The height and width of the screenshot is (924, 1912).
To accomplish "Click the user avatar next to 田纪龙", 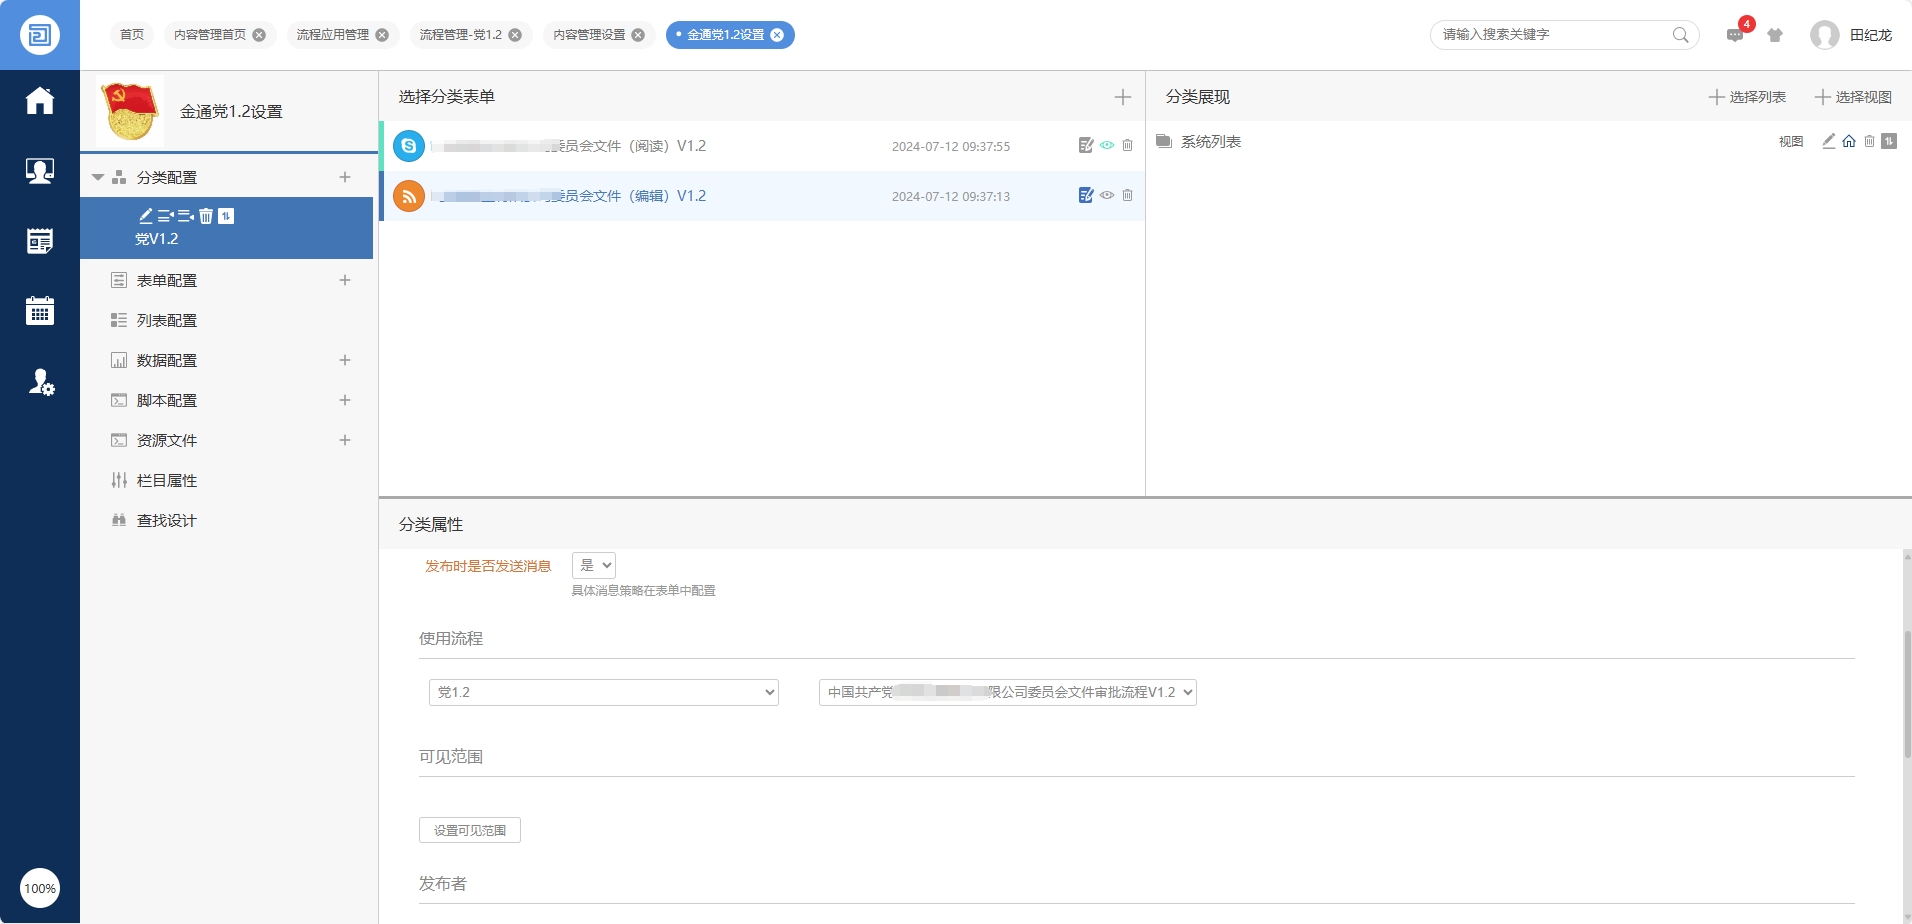I will point(1825,35).
